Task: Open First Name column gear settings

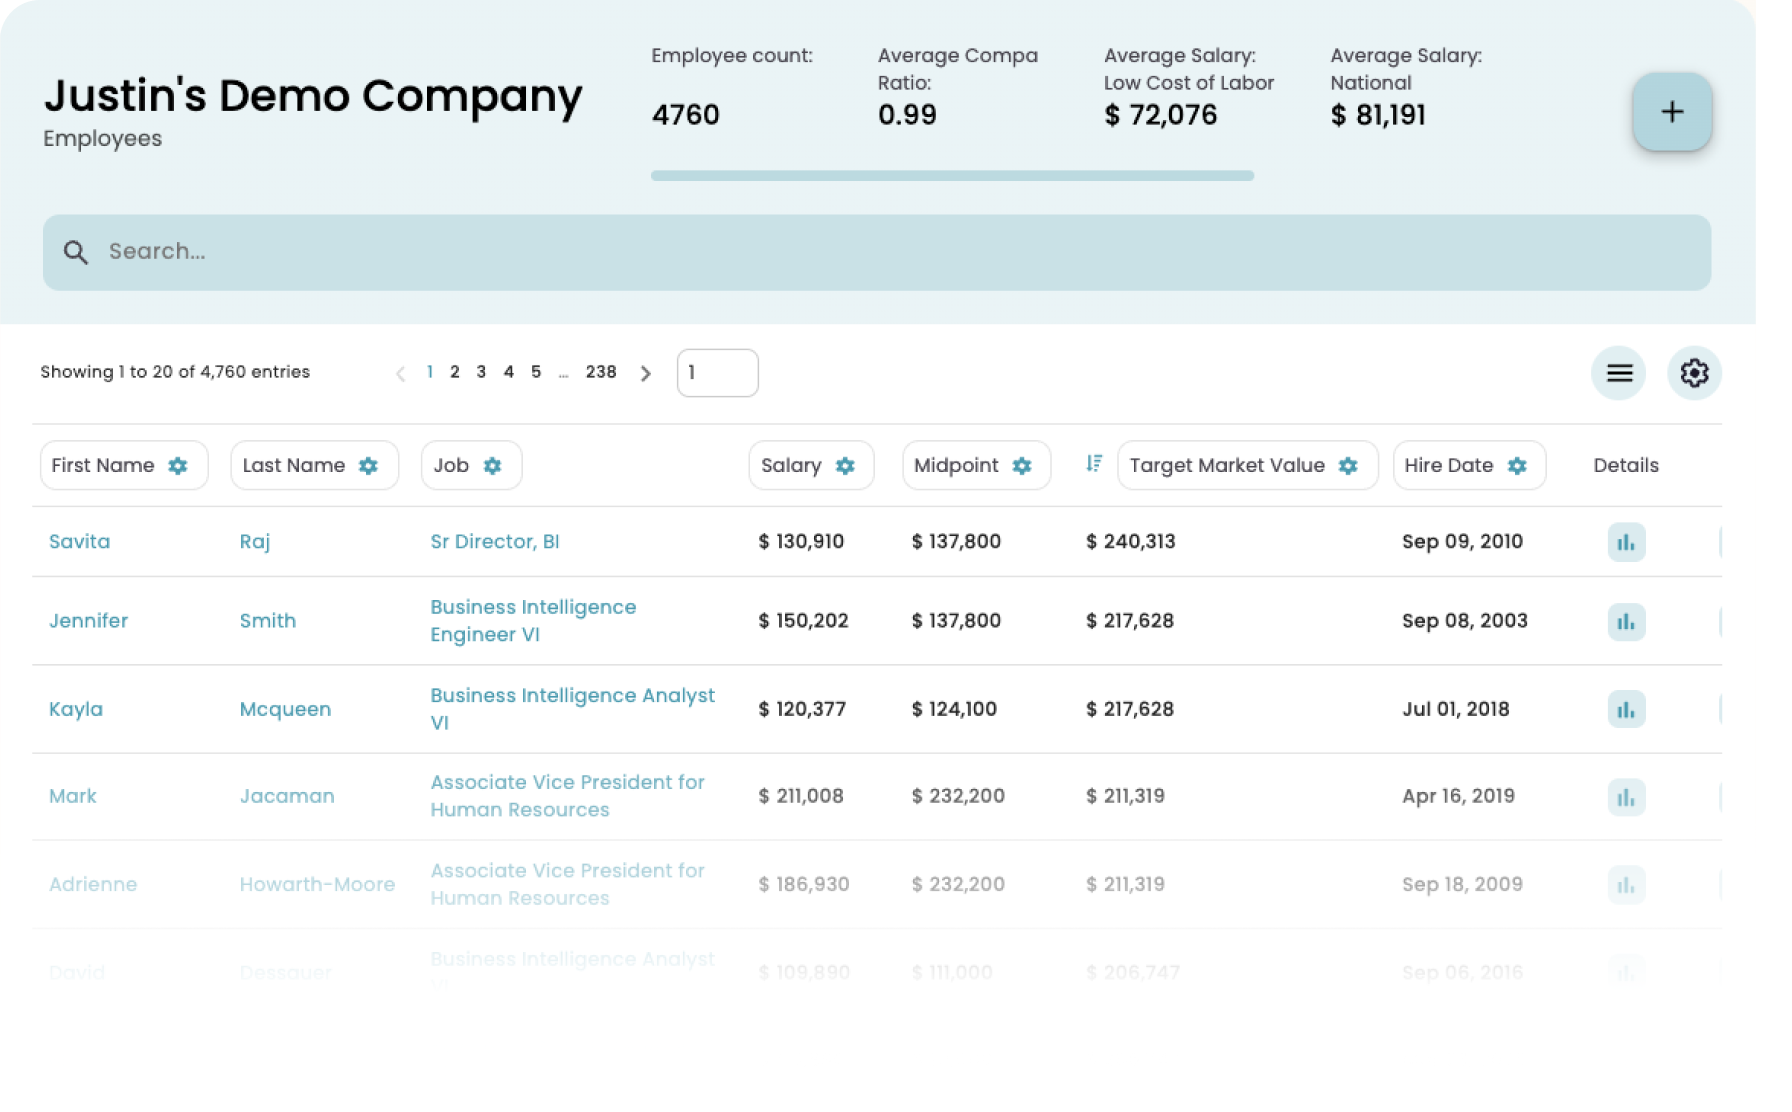Action: 178,466
